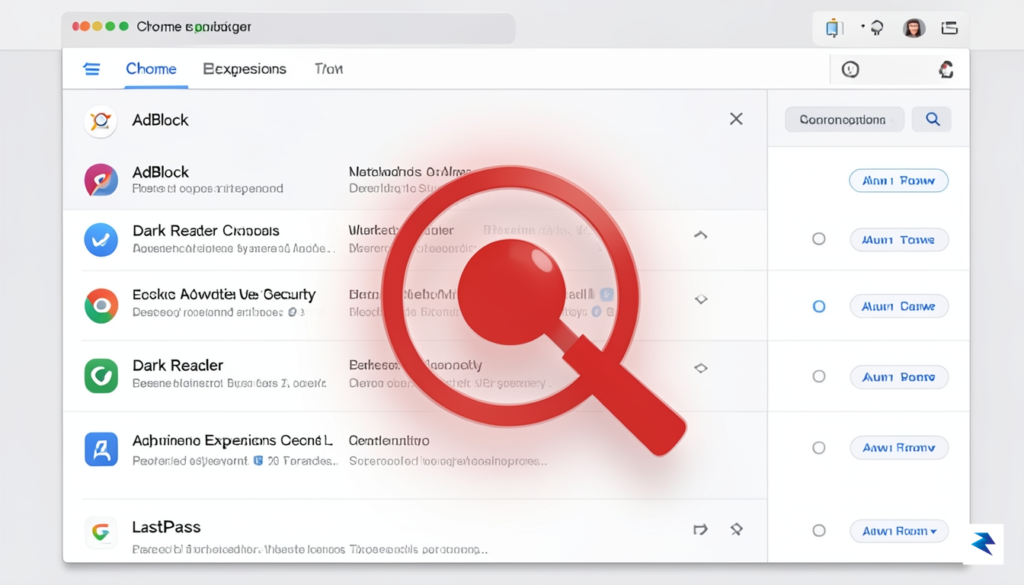The image size is (1024, 585).
Task: Select the blue radio button for Eockic Aowdtei
Action: click(x=818, y=306)
